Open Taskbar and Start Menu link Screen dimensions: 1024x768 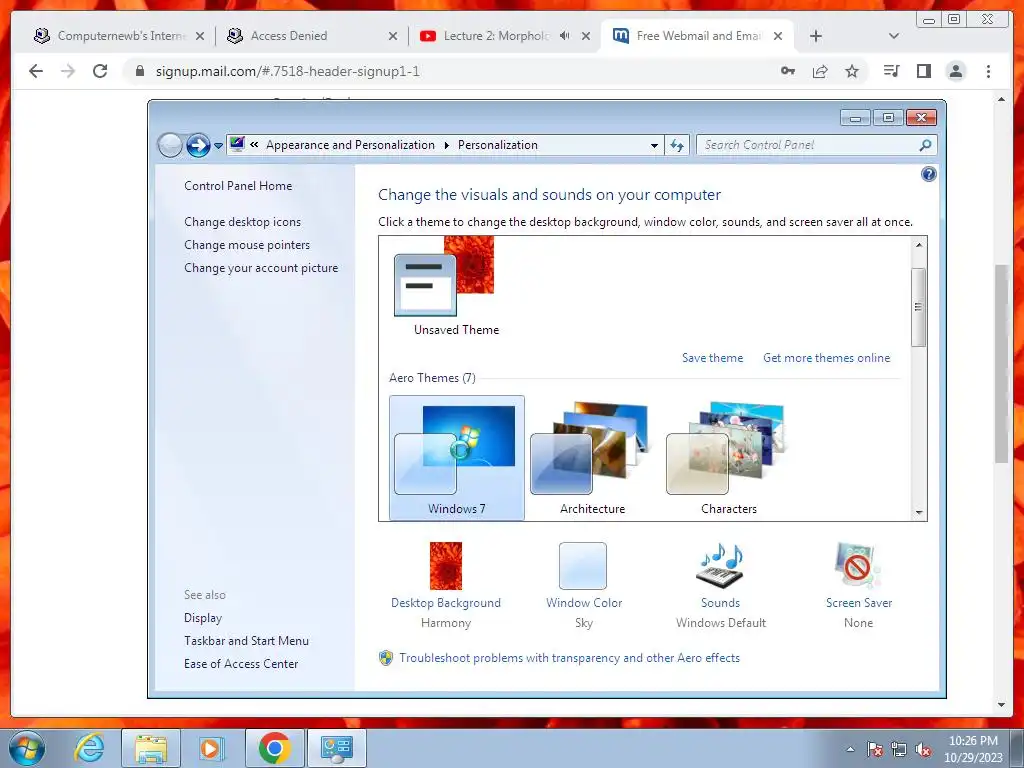(x=246, y=641)
